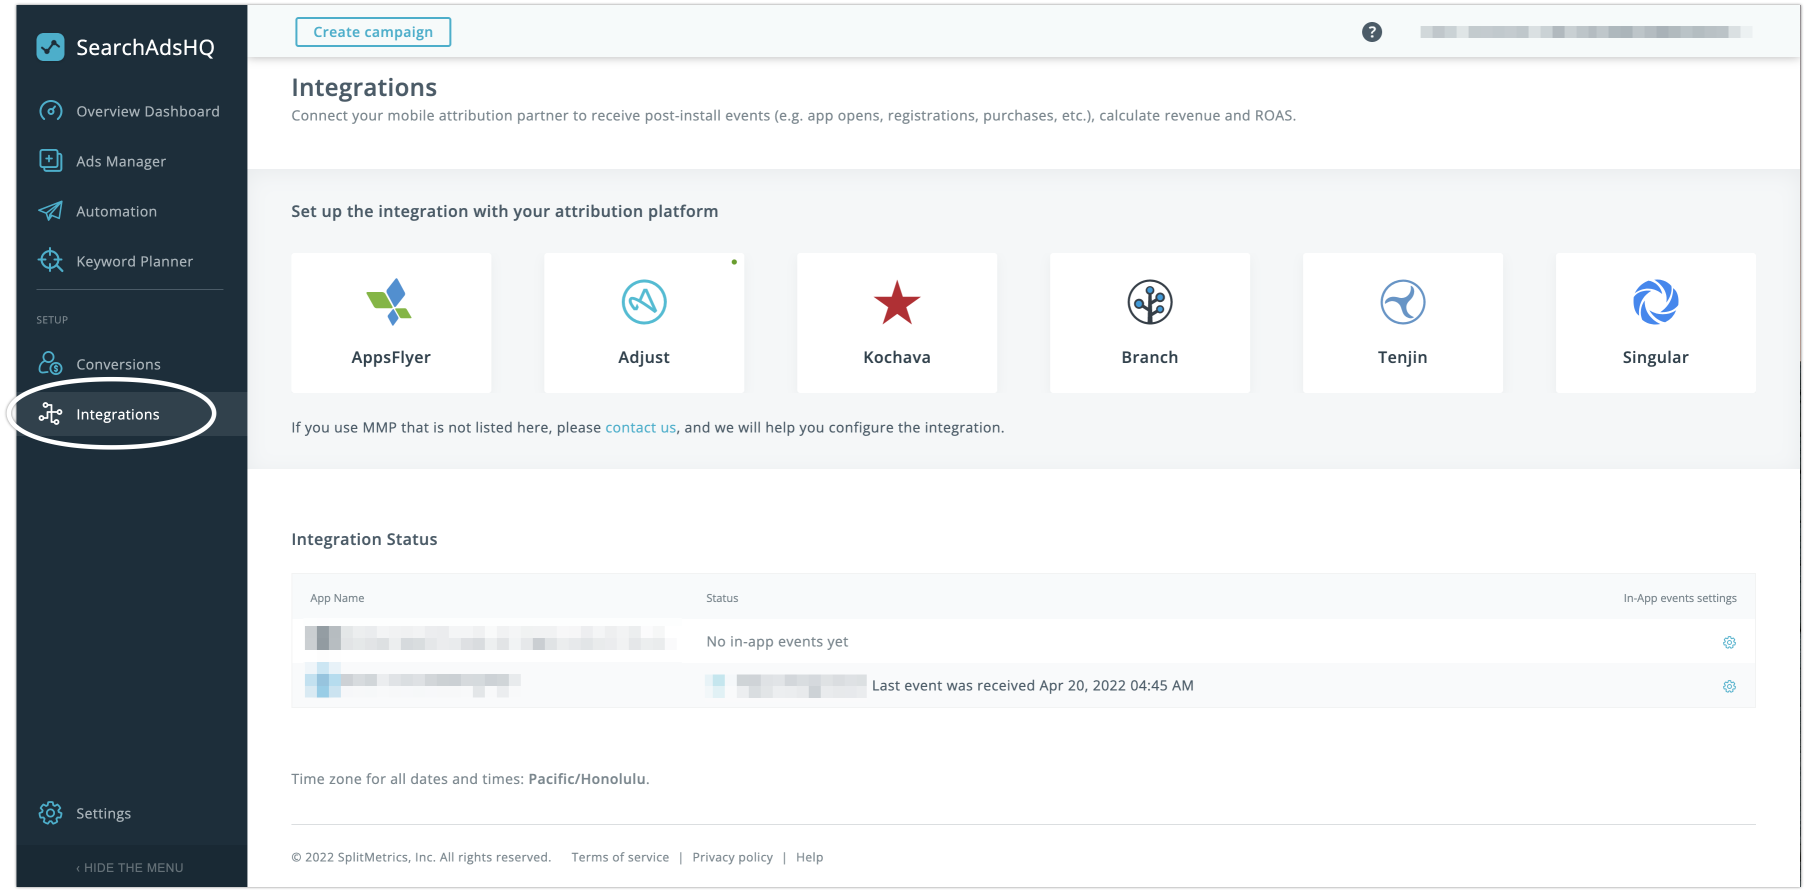Screen dimensions: 1806x892
Task: Click the Singular card label
Action: tap(1656, 357)
